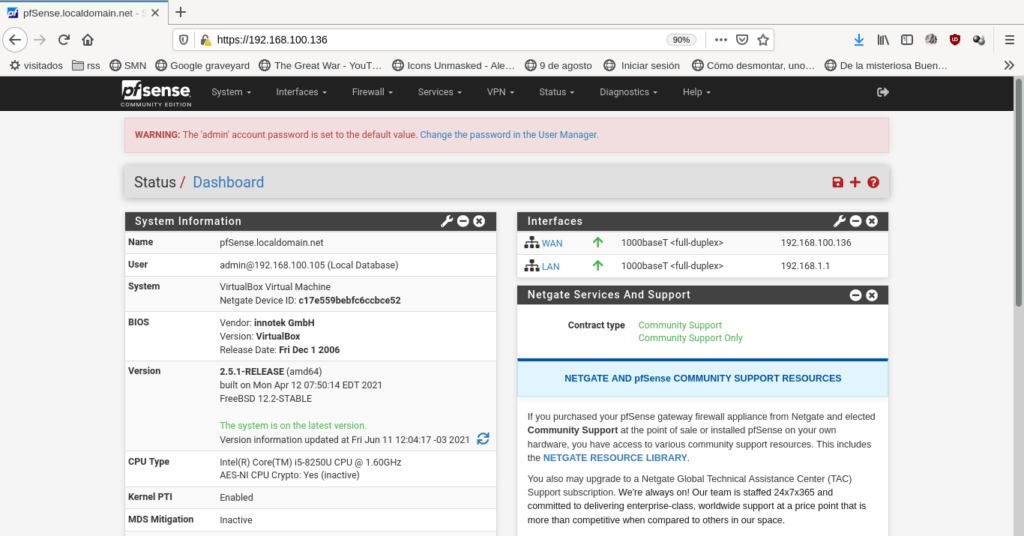The width and height of the screenshot is (1024, 536).
Task: Open the 'Iniciar sesión' bookmark
Action: (x=642, y=65)
